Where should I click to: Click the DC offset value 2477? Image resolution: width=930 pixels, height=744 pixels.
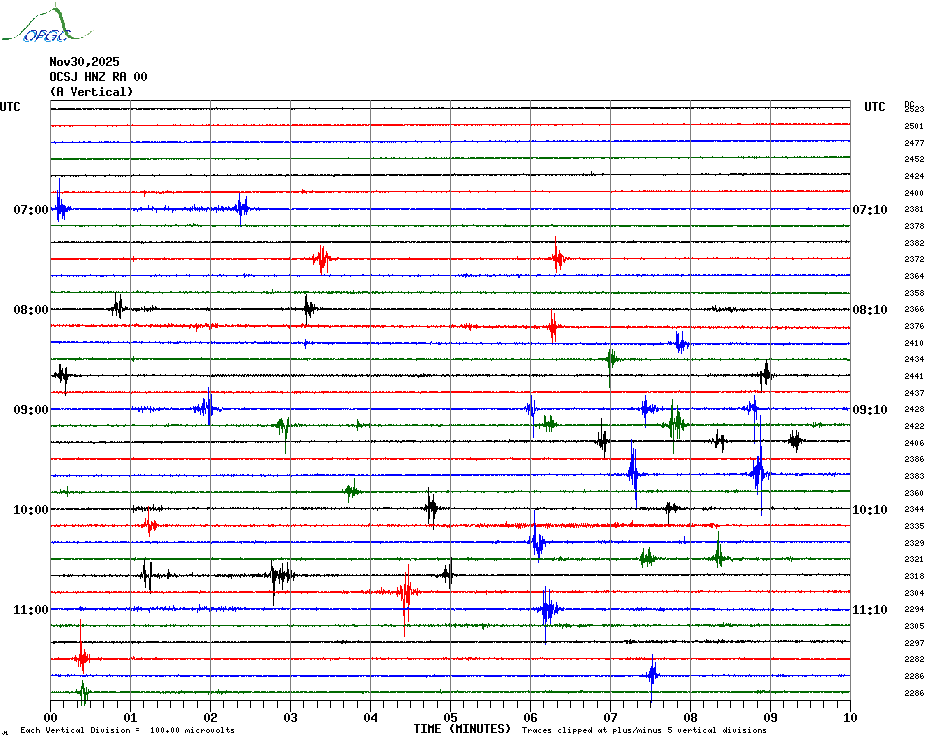point(914,143)
